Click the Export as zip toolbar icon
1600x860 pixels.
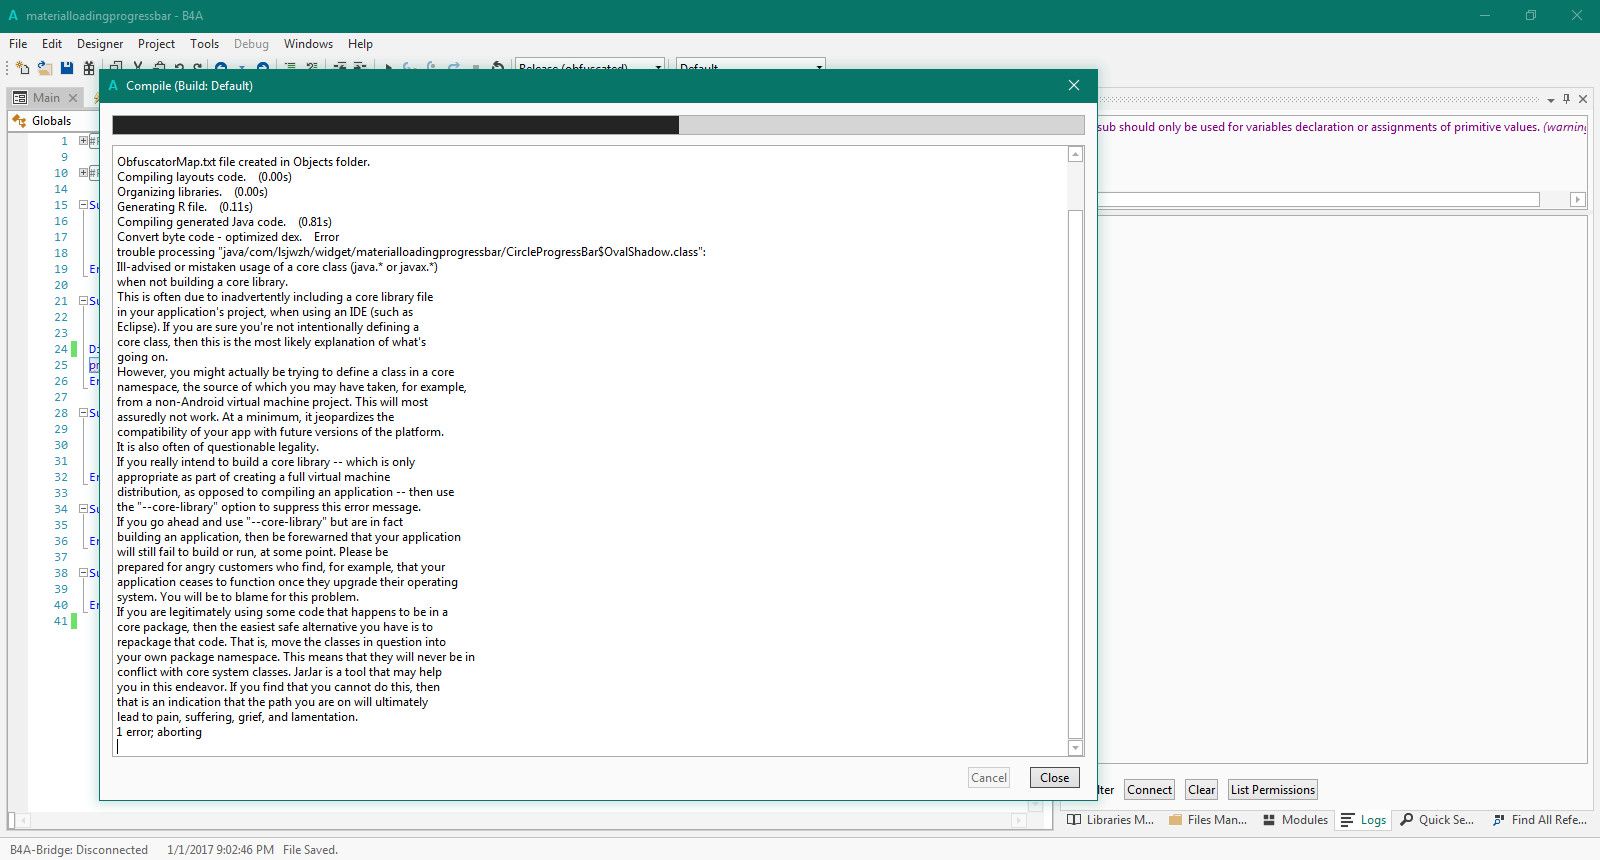[89, 68]
